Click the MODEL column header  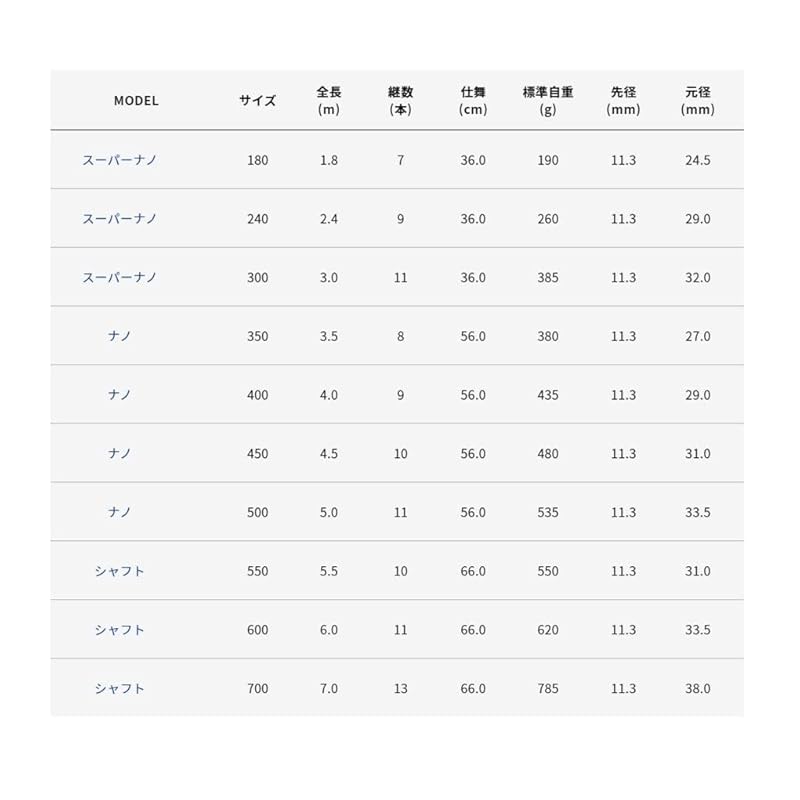coord(136,101)
